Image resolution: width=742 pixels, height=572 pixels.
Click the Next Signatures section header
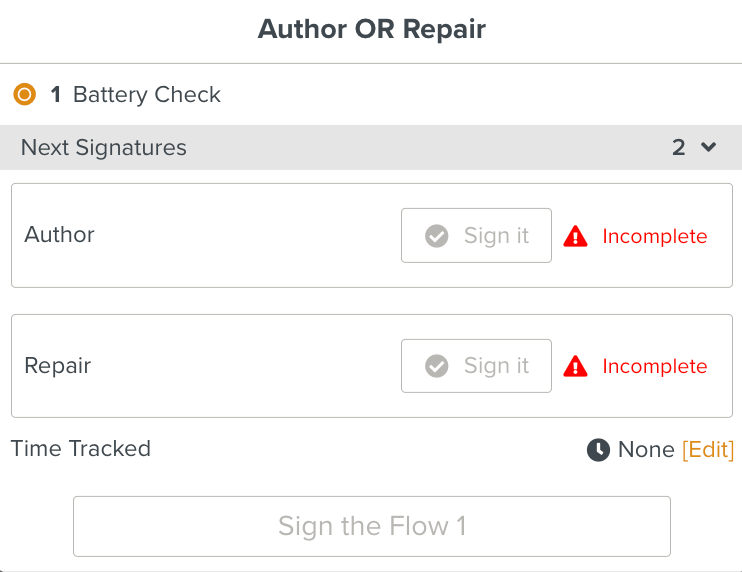[x=104, y=147]
